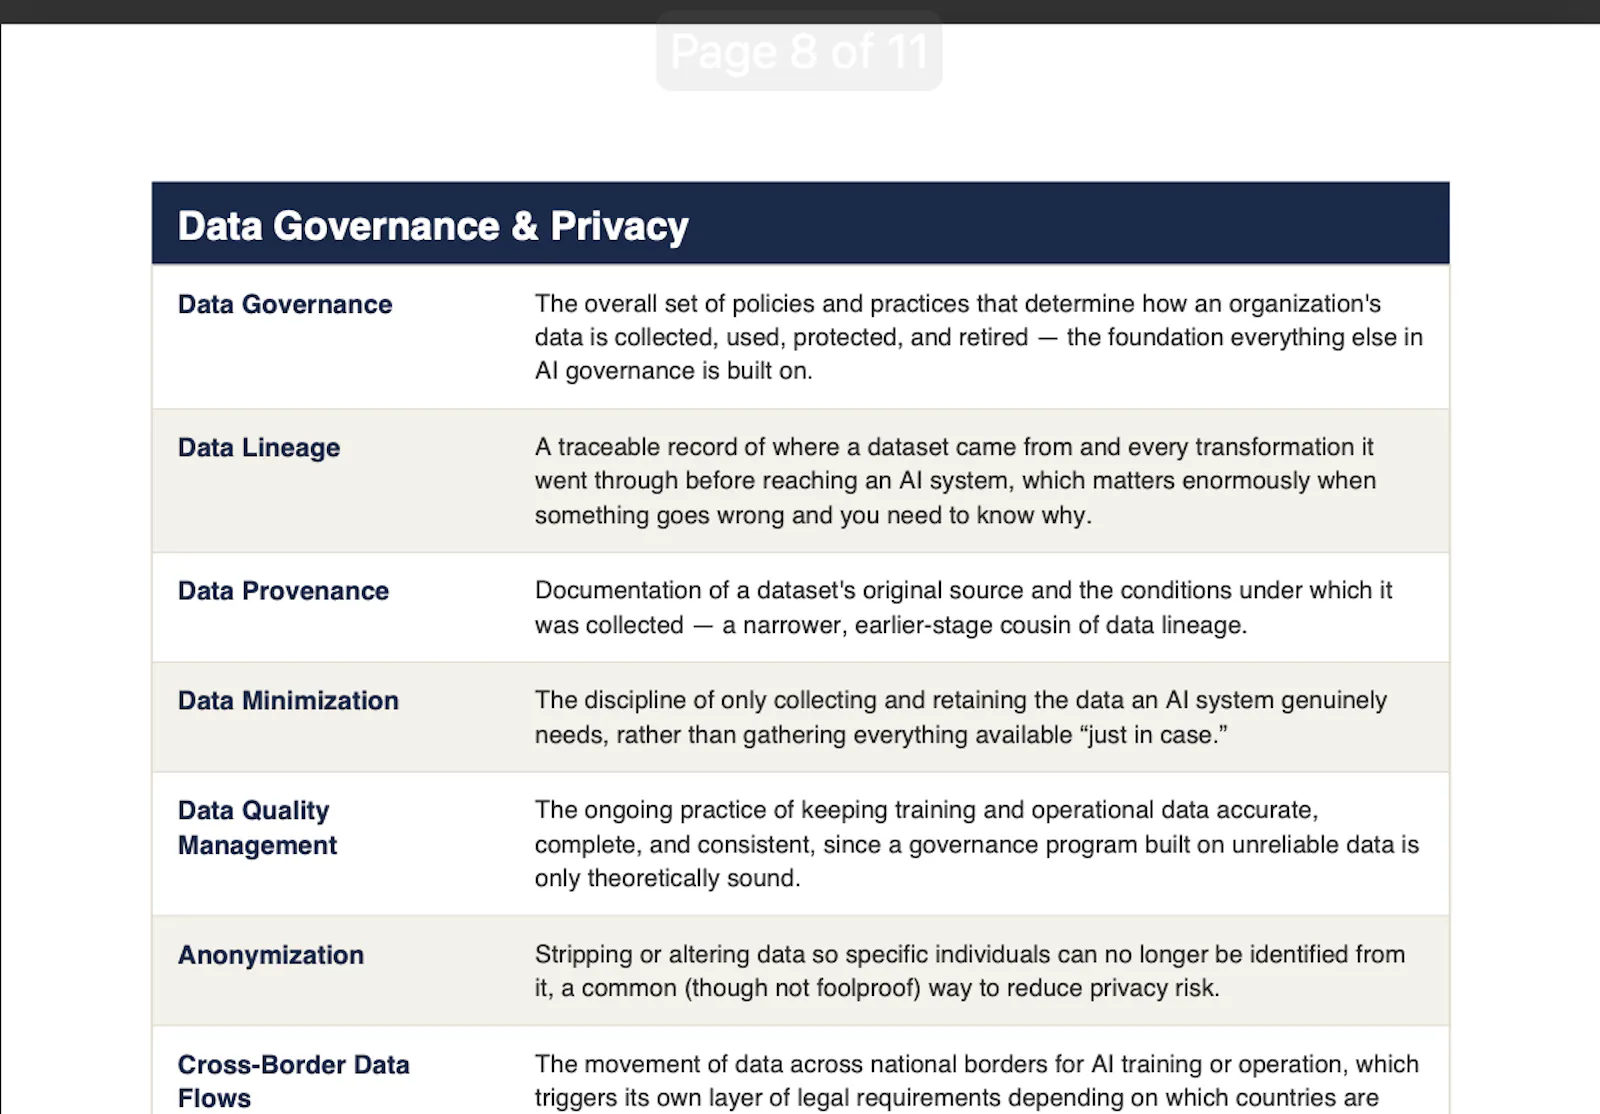
Task: Select the 'Data Provenance' term
Action: (283, 591)
